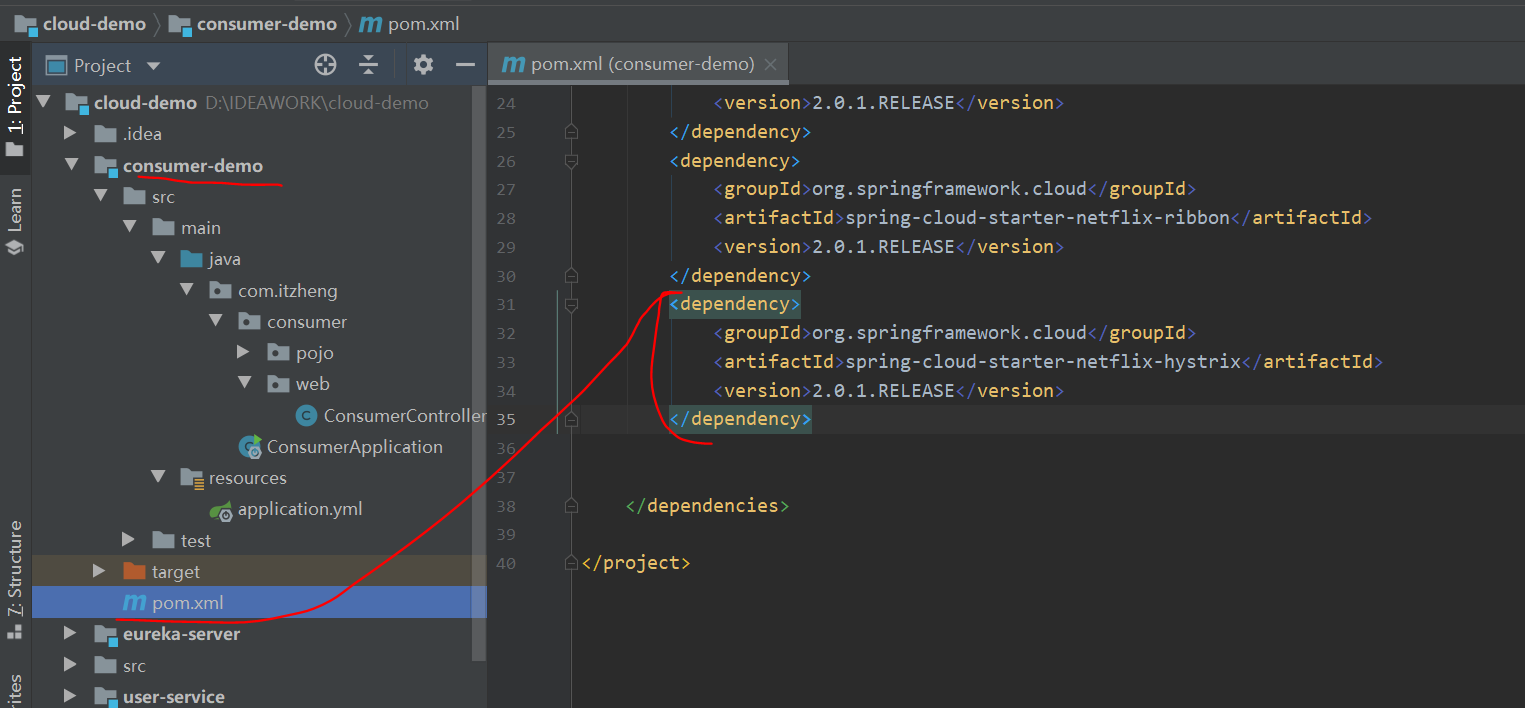1525x708 pixels.
Task: Collapse the com.itzheng package
Action: [x=187, y=290]
